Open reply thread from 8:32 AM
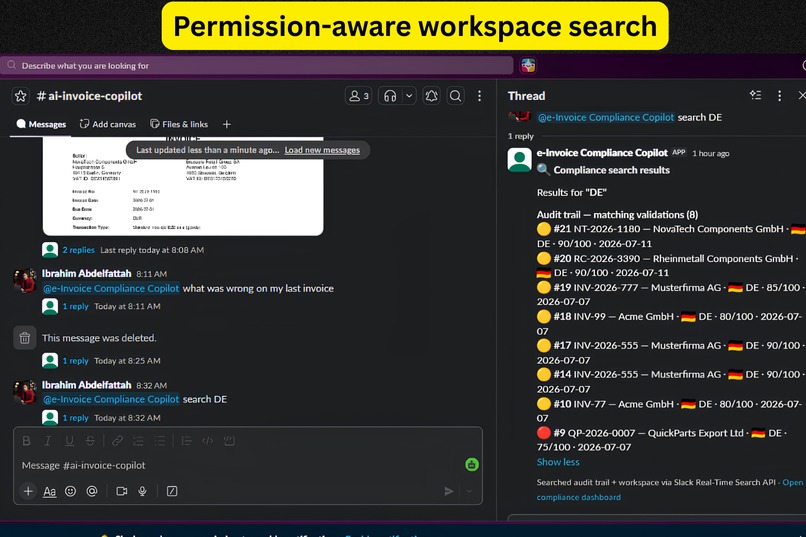This screenshot has height=537, width=806. pyautogui.click(x=76, y=418)
